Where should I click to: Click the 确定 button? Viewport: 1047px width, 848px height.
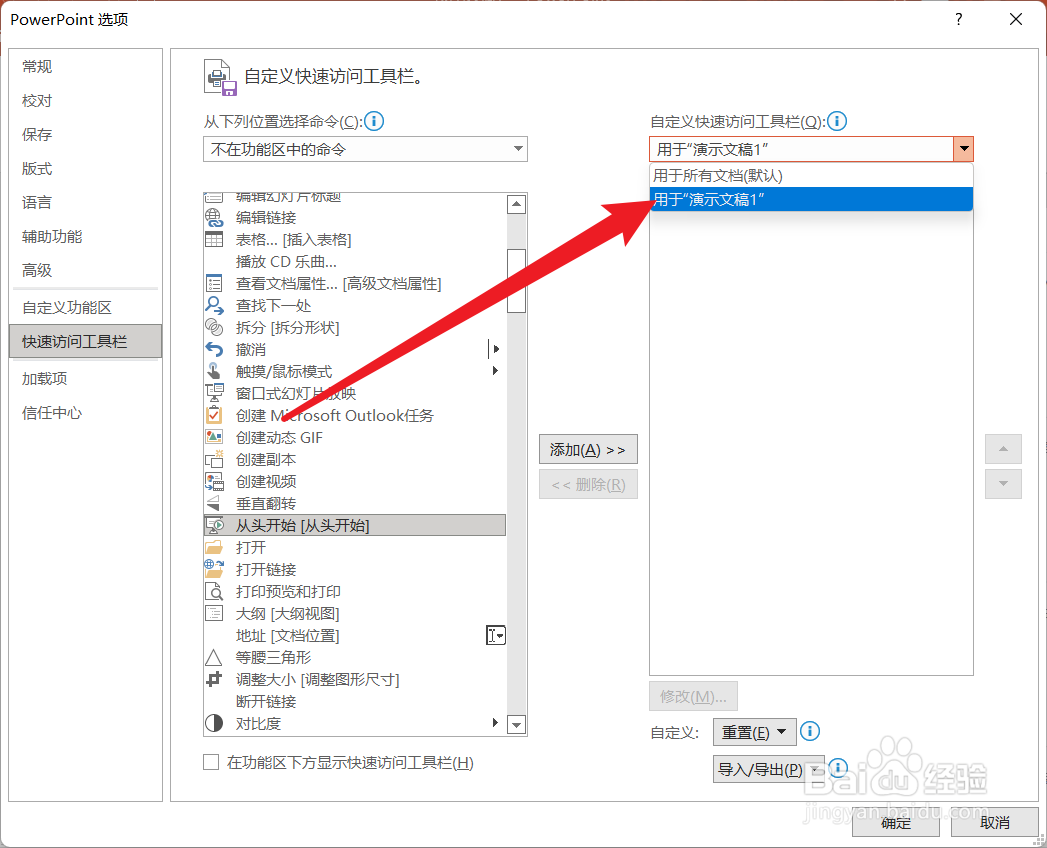coord(895,823)
